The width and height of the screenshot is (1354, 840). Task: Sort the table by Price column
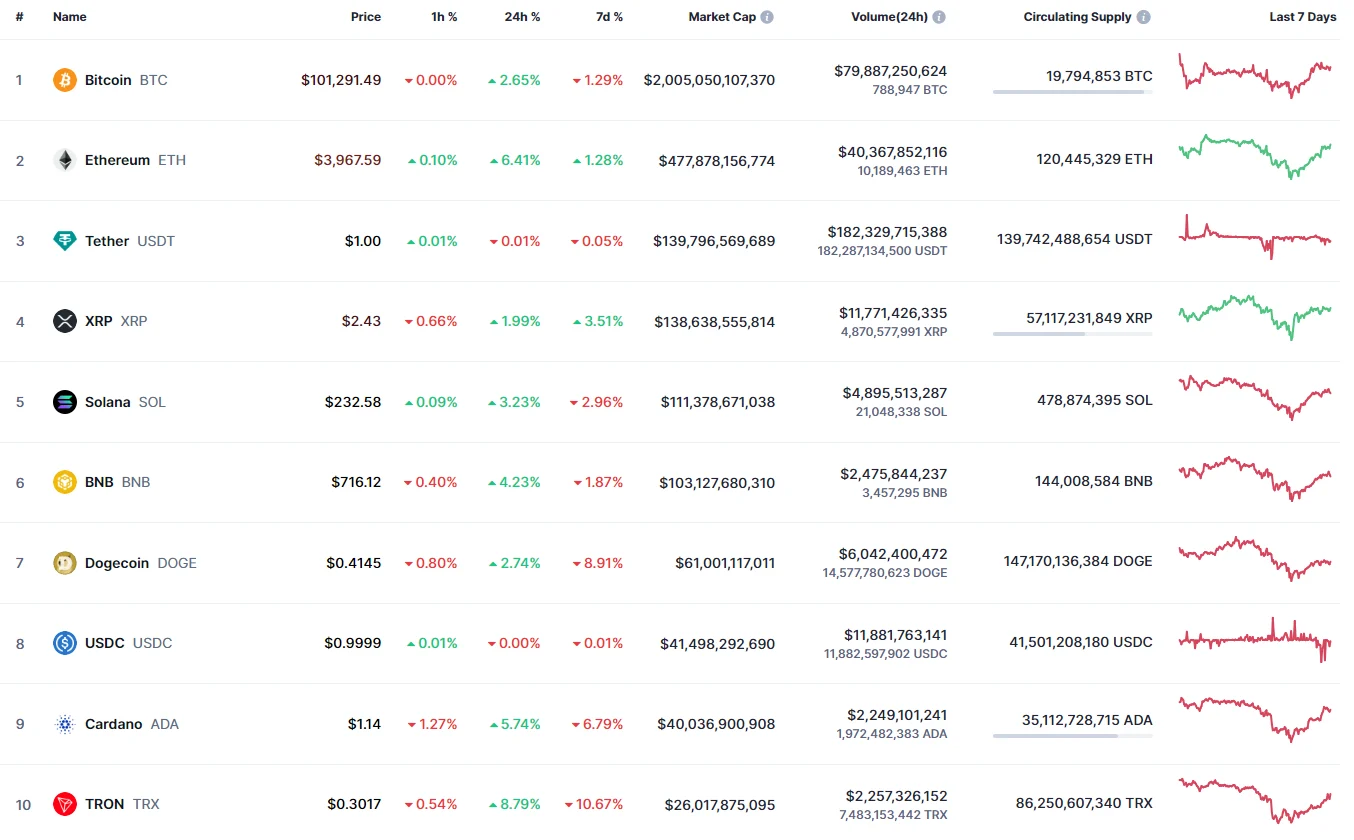pyautogui.click(x=365, y=17)
